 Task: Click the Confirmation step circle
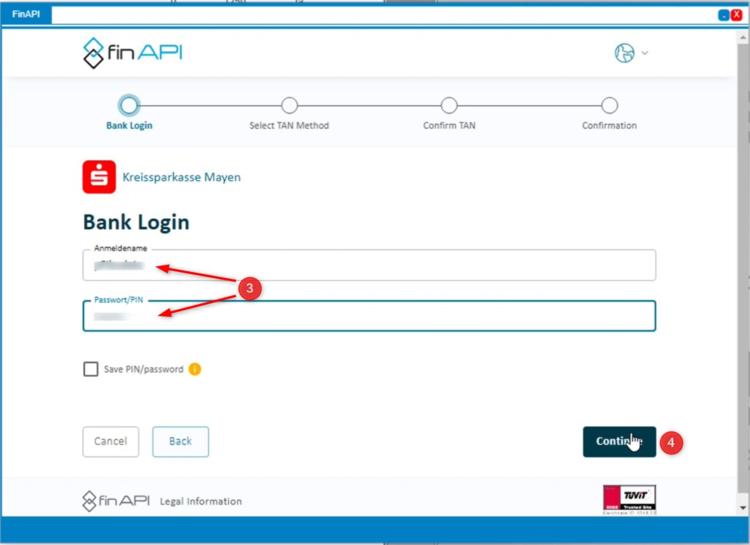click(x=609, y=105)
